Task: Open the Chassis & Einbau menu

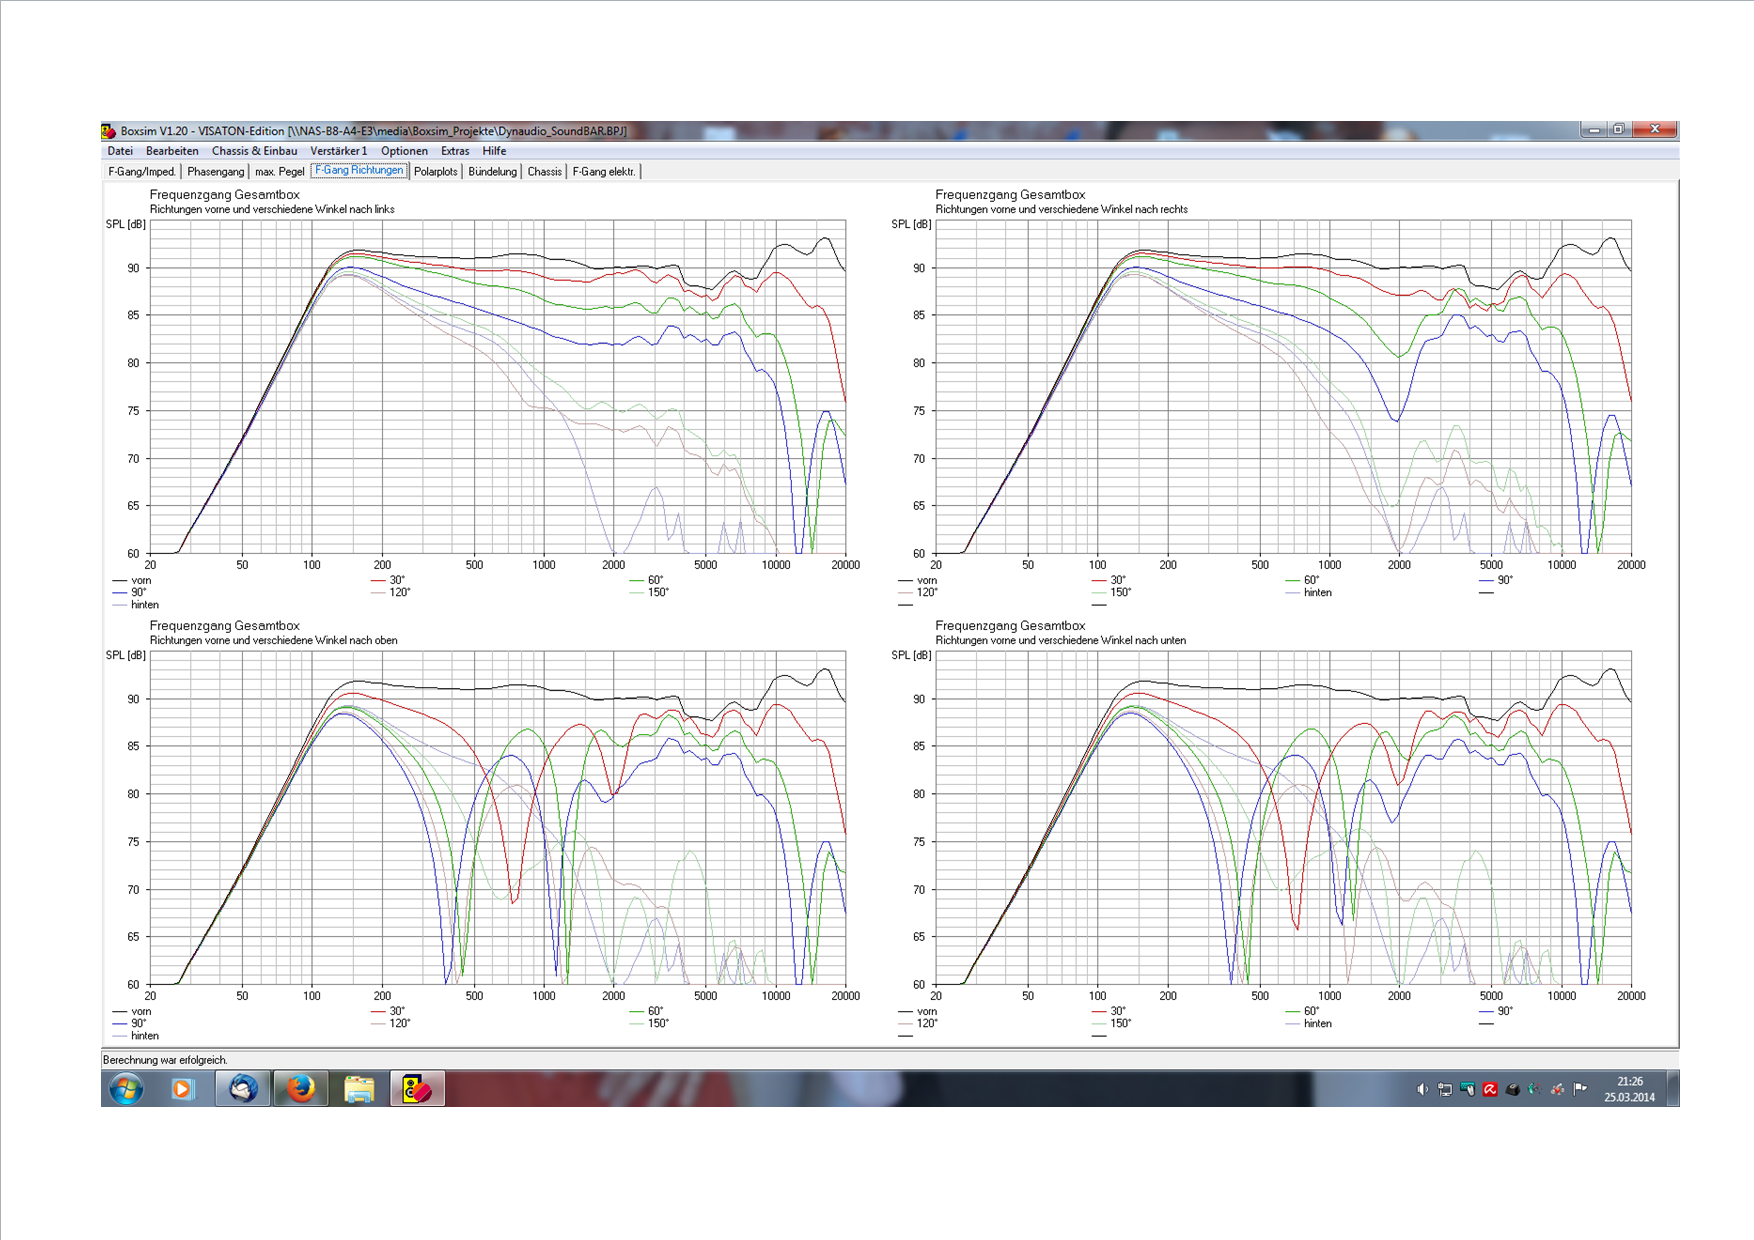Action: click(254, 151)
